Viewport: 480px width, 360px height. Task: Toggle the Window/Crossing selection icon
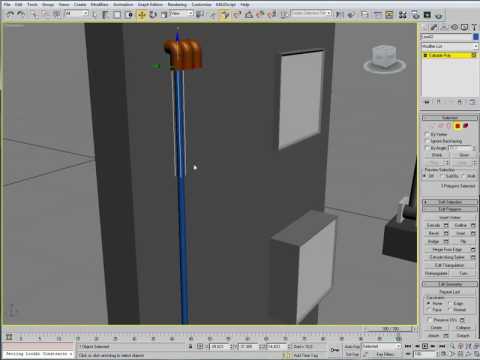click(x=130, y=15)
